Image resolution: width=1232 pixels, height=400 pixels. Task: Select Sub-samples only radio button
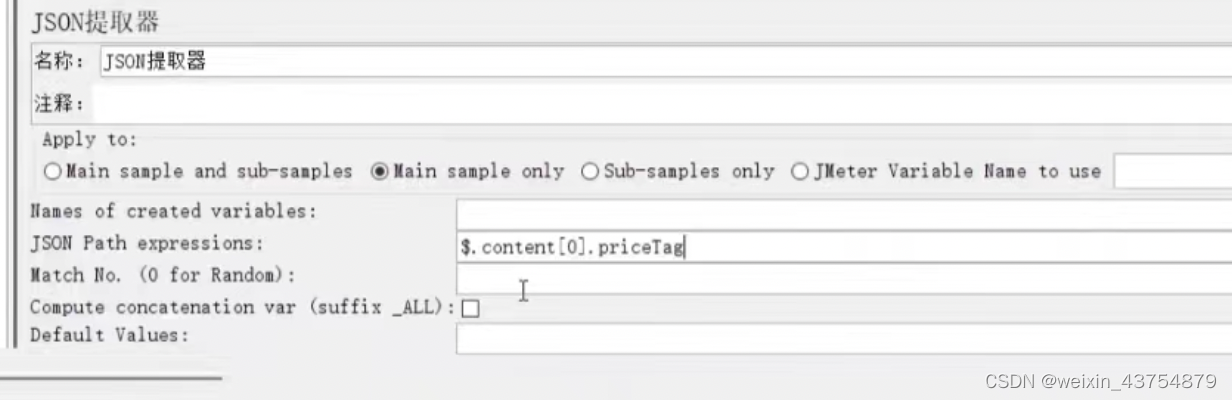(x=589, y=172)
